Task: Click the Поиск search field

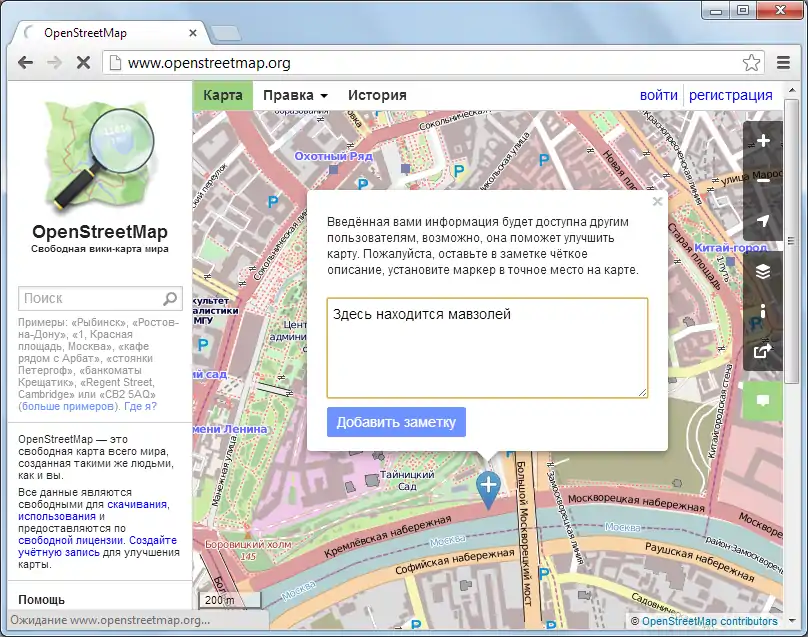Action: [90, 298]
